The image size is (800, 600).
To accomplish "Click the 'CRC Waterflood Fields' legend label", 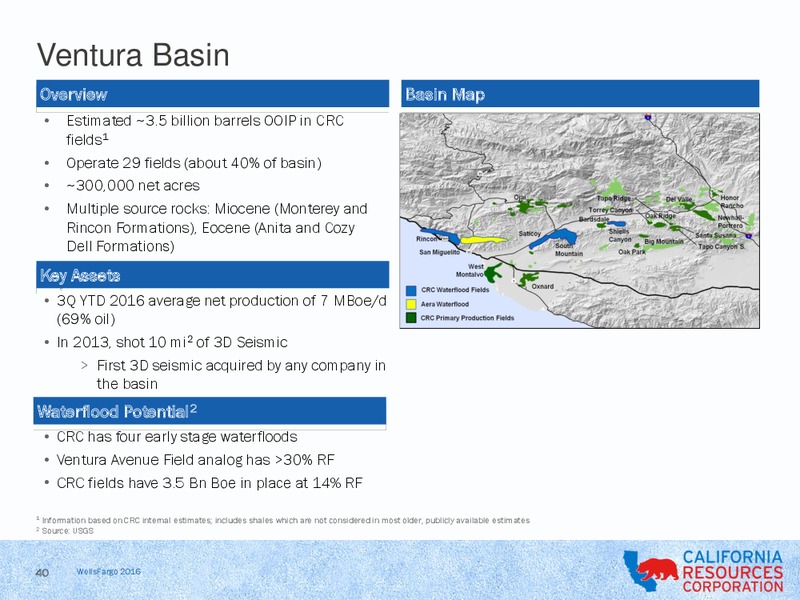I will pyautogui.click(x=455, y=290).
